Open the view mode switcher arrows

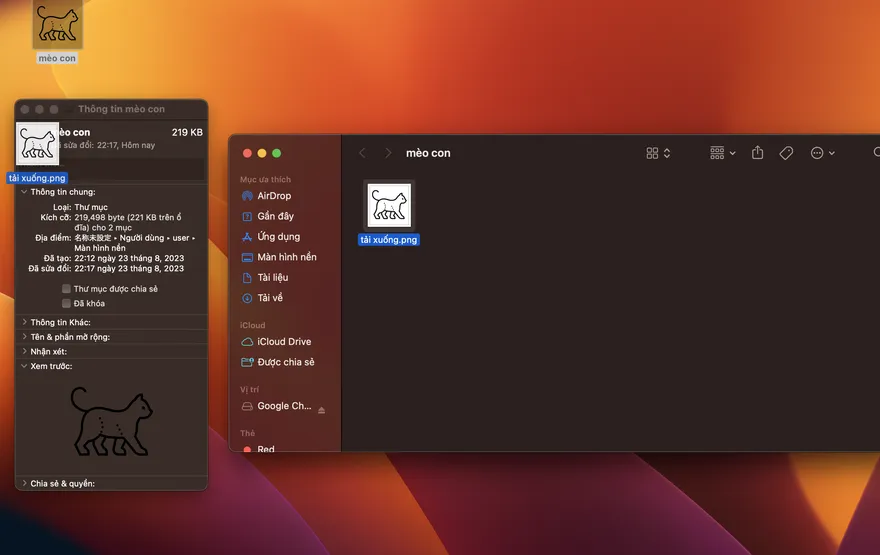(667, 153)
